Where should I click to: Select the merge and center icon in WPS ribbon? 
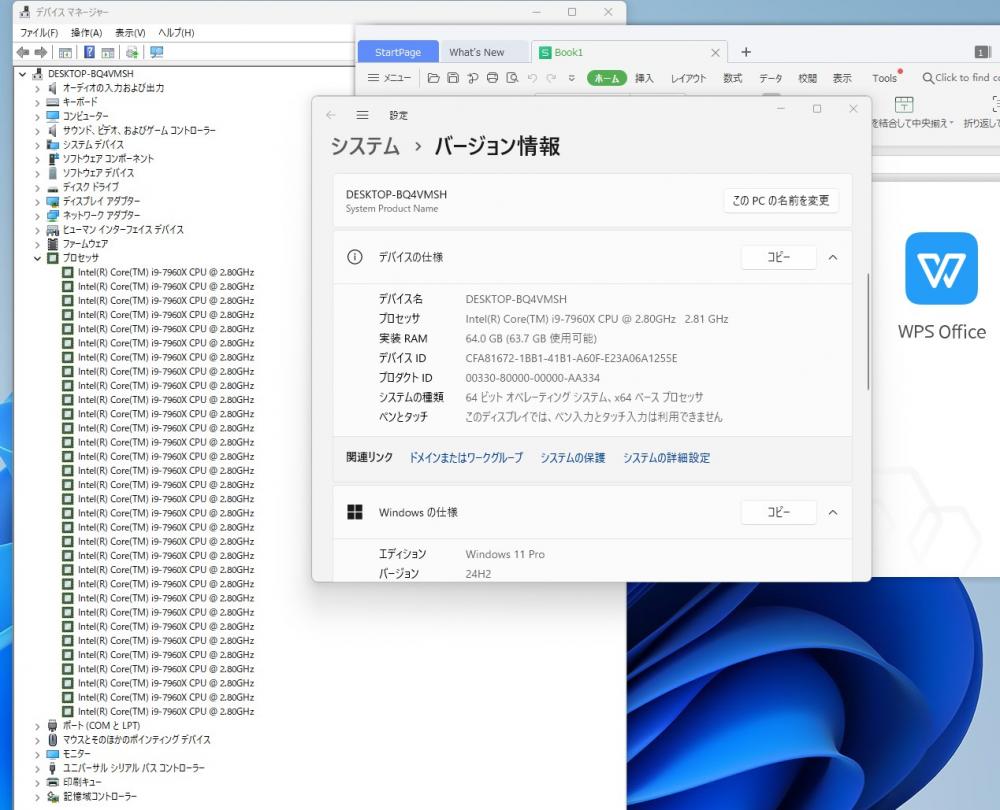904,104
